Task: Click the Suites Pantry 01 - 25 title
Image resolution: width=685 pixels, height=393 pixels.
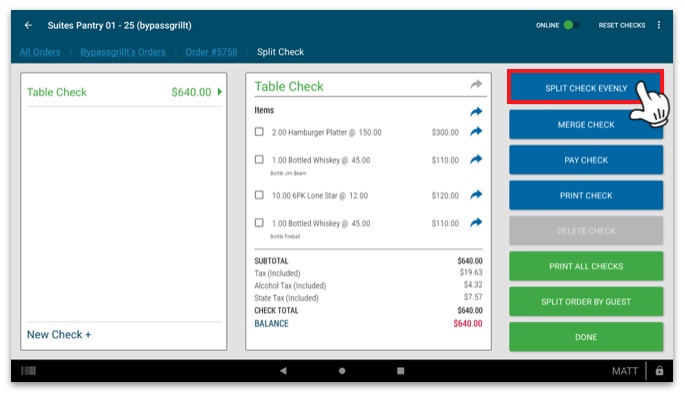Action: [119, 25]
